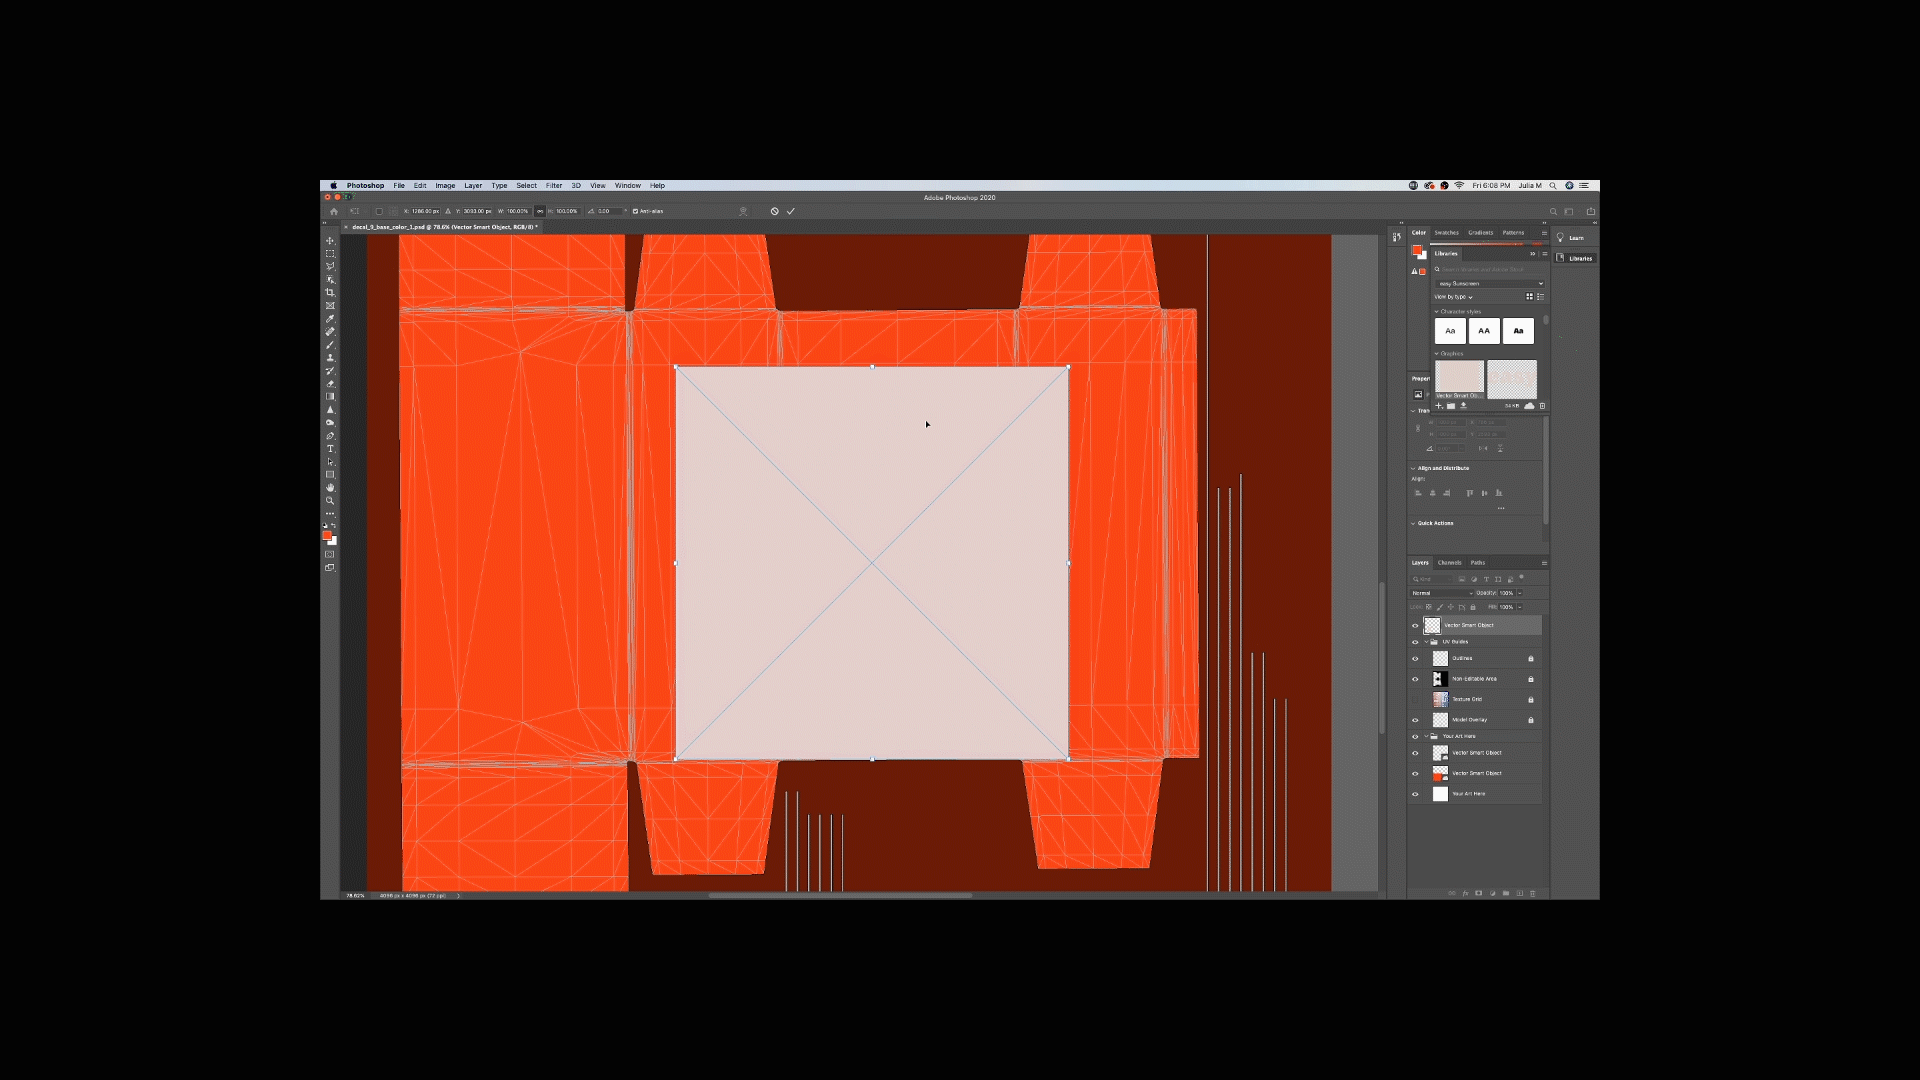Viewport: 1920px width, 1080px height.
Task: Select the Clone Stamp tool
Action: [x=330, y=358]
